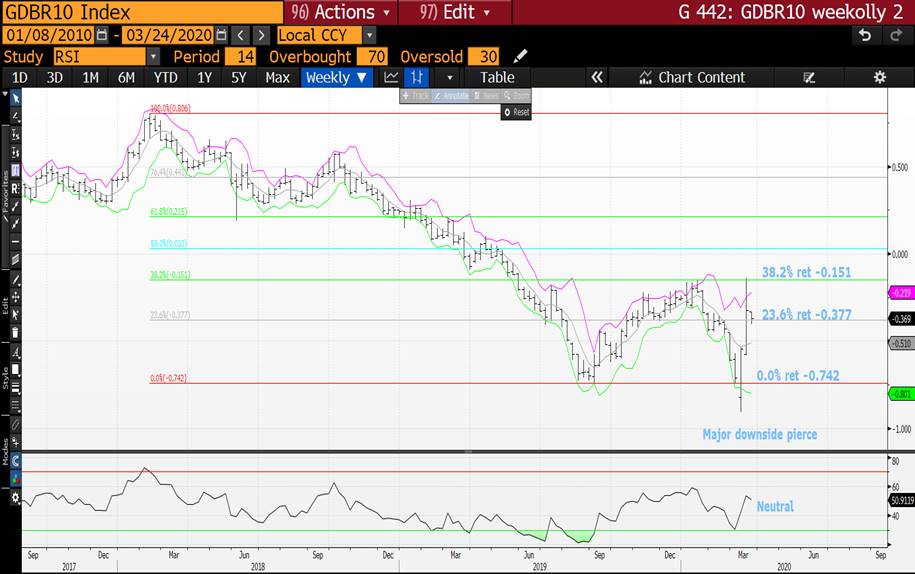This screenshot has width=915, height=574.
Task: Select the 1Y time range
Action: (x=204, y=77)
